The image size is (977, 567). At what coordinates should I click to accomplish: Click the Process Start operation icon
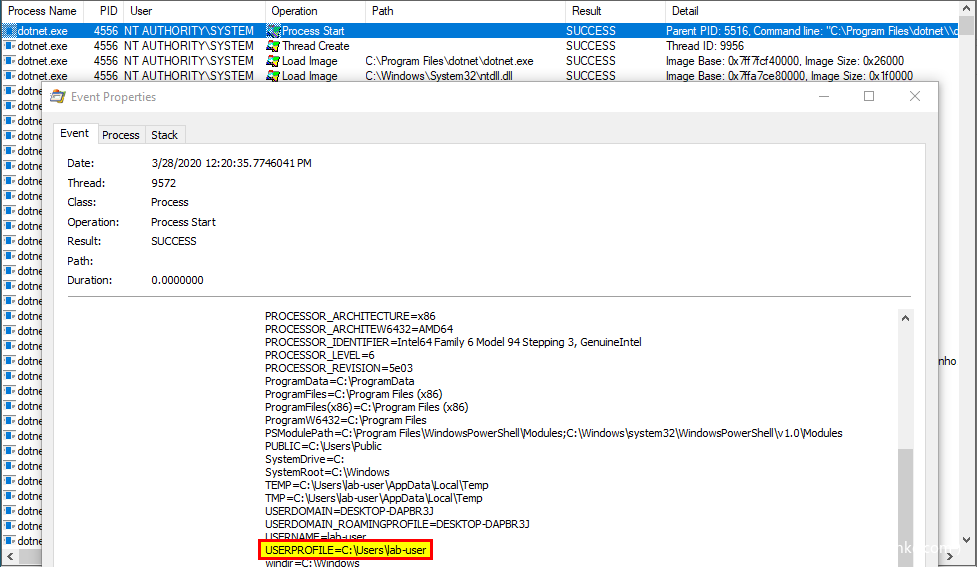[x=273, y=31]
